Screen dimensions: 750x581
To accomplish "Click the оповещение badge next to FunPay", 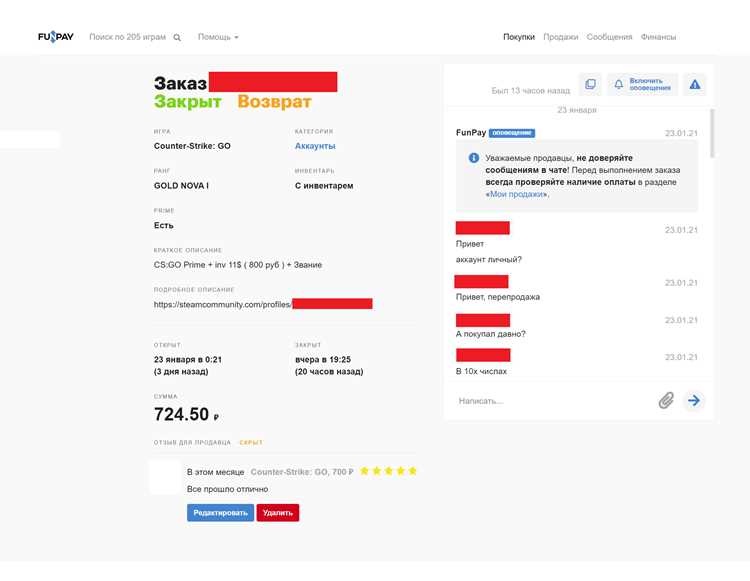I will pos(512,133).
